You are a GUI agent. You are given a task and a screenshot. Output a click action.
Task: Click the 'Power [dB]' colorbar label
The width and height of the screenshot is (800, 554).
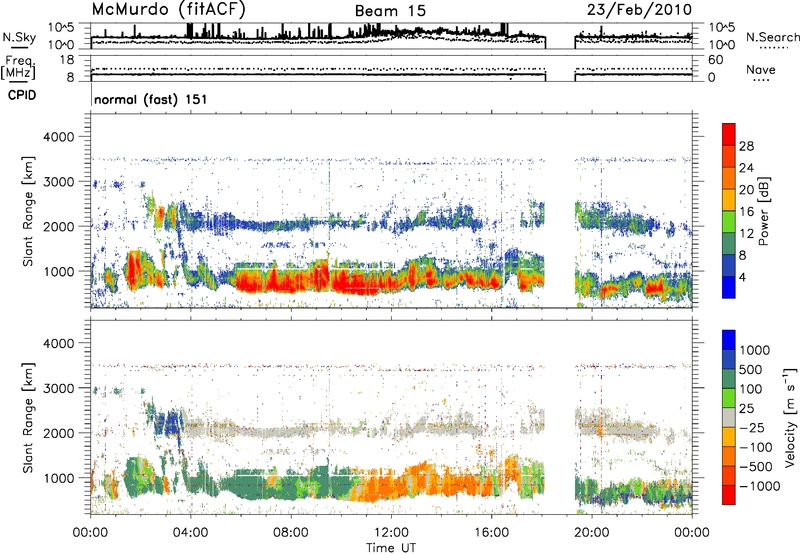[x=763, y=211]
